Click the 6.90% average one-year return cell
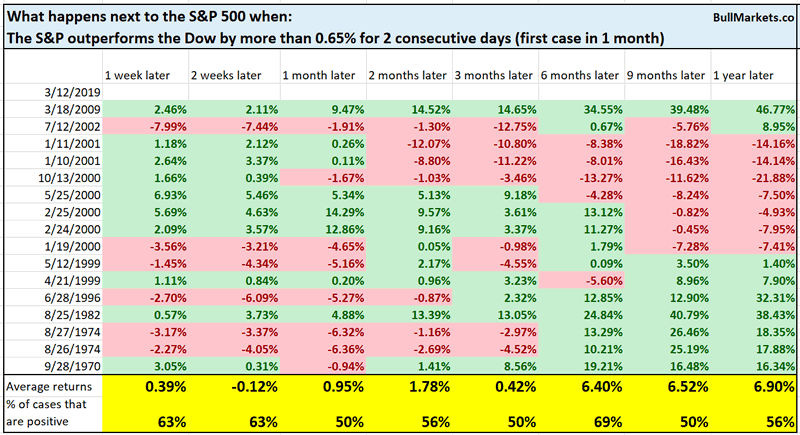The height and width of the screenshot is (435, 800). coord(755,386)
